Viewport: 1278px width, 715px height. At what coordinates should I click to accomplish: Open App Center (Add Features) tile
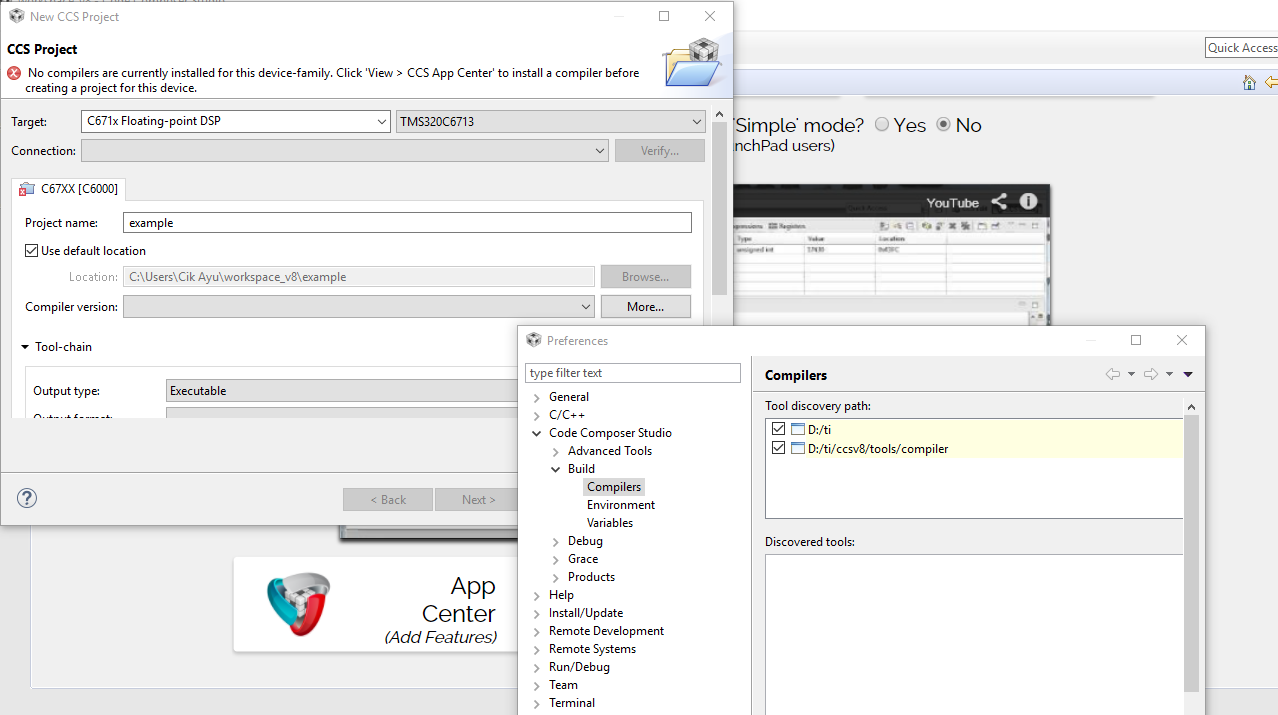coord(375,605)
